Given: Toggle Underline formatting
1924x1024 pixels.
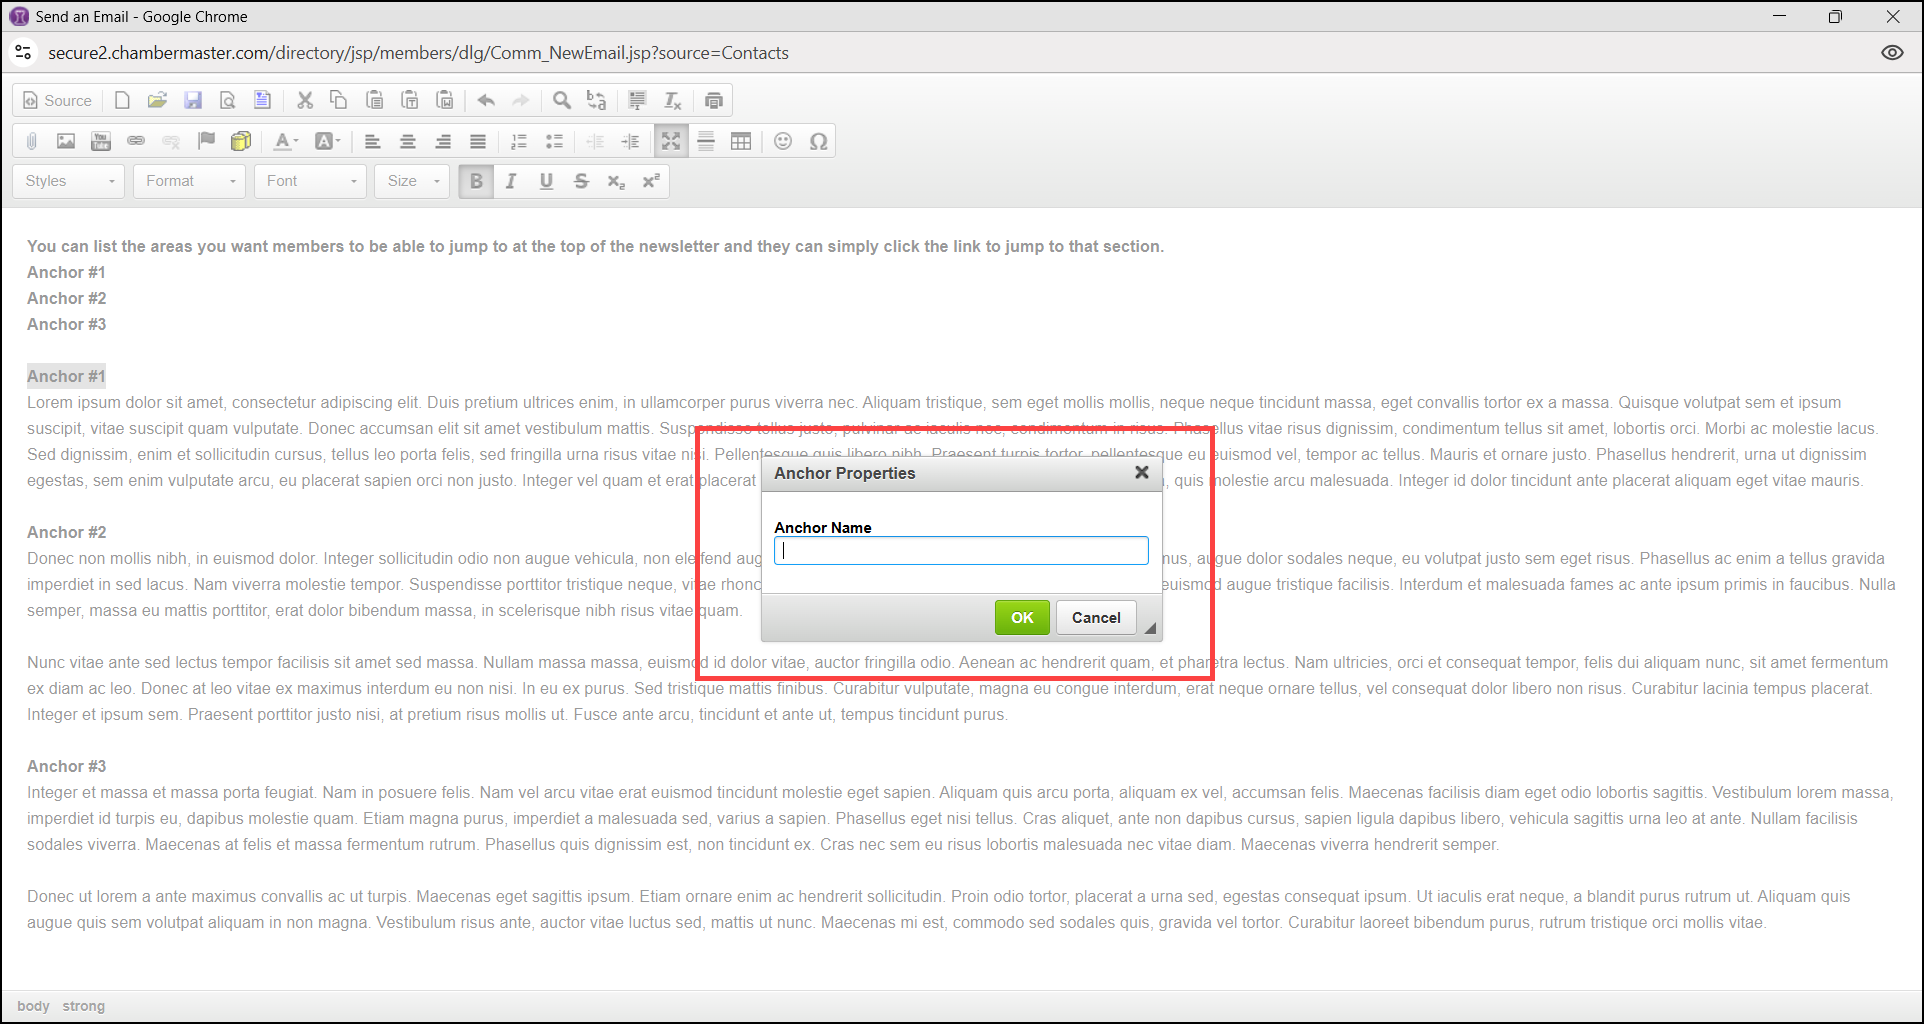Looking at the screenshot, I should coord(546,181).
